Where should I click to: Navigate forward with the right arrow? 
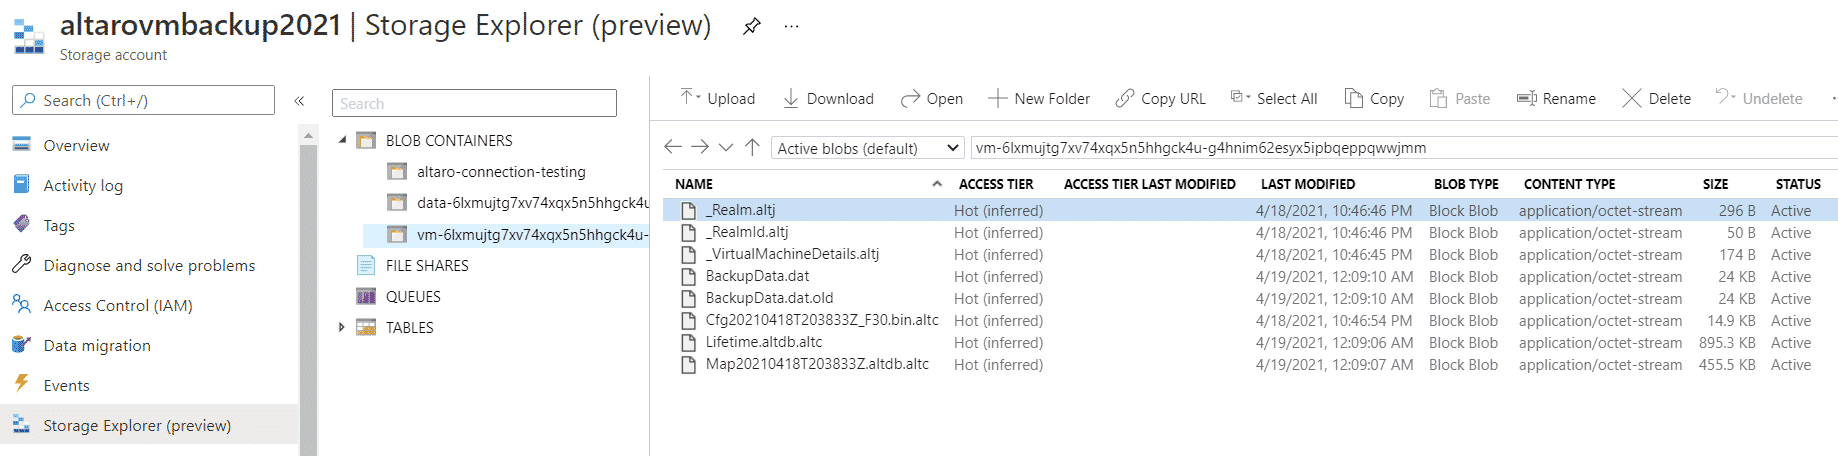coord(700,147)
